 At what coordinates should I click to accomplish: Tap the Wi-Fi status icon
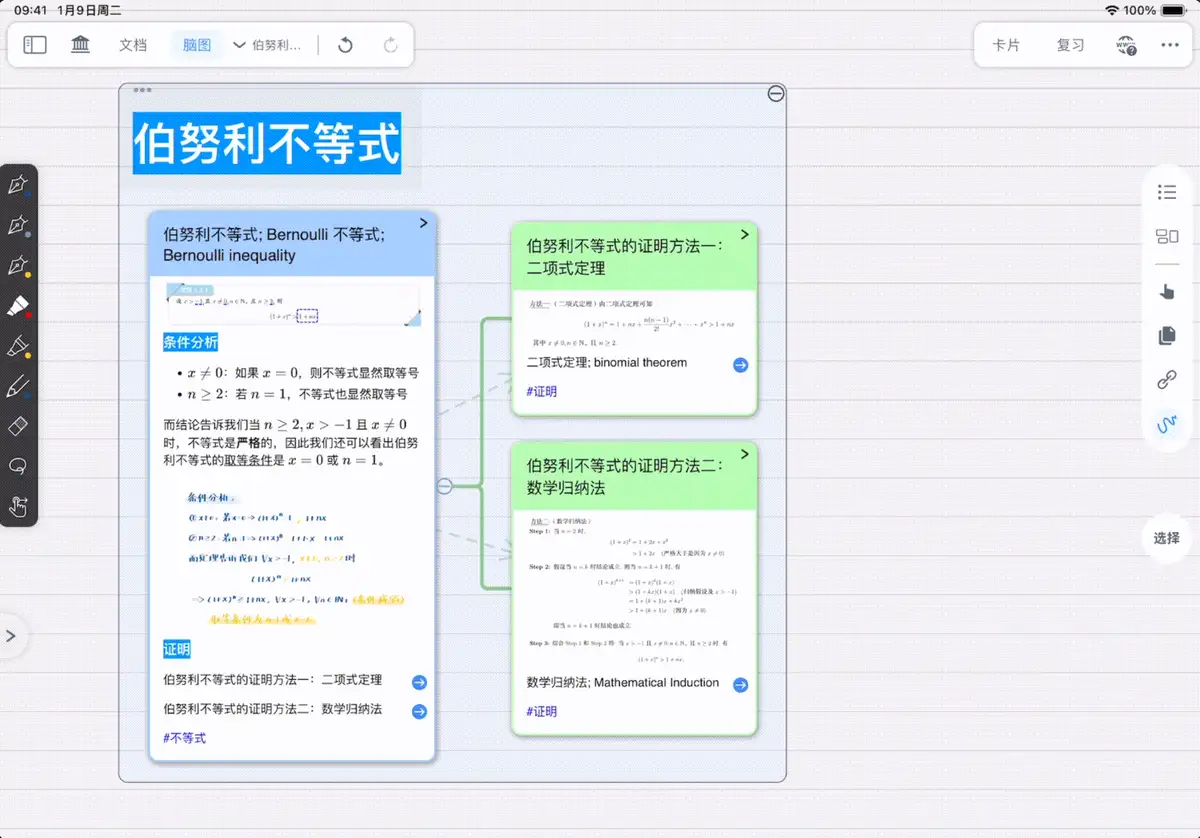pos(1111,10)
